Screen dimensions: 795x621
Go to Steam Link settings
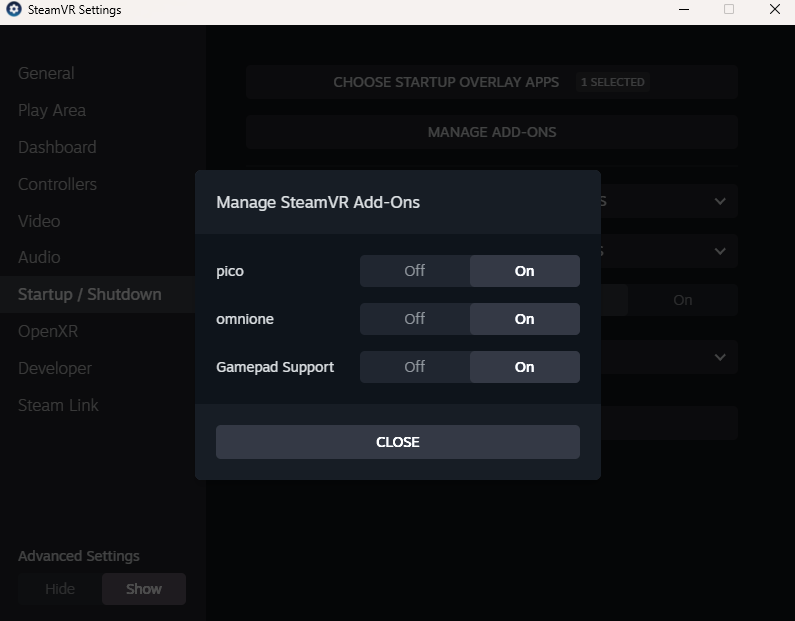(x=58, y=405)
